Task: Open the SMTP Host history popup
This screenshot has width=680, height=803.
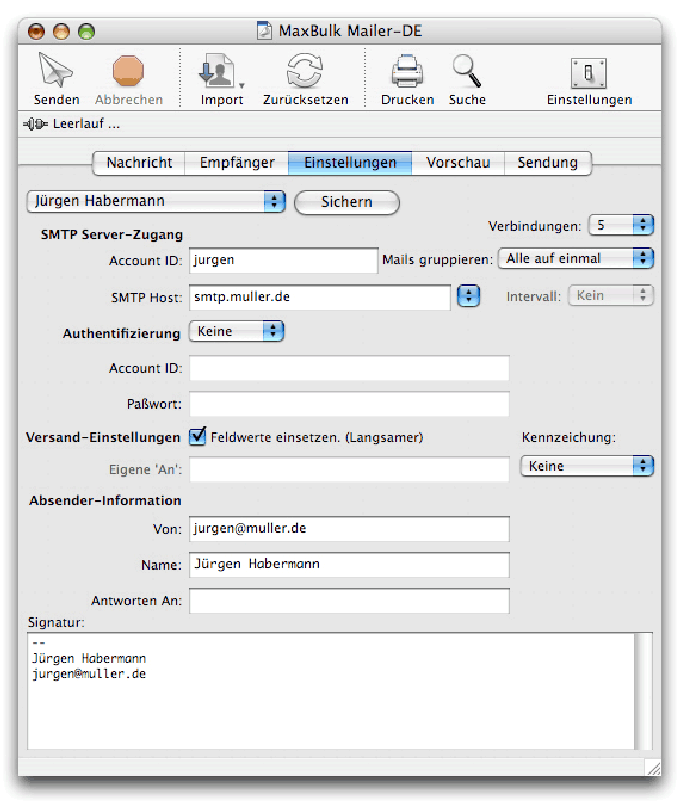Action: pyautogui.click(x=468, y=295)
